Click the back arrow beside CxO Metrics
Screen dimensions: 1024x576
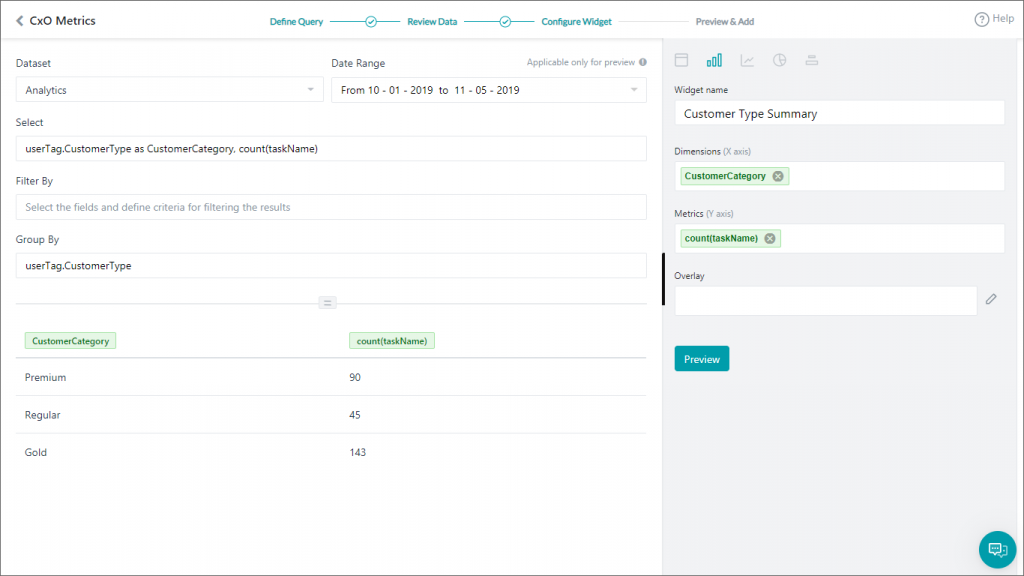[x=18, y=20]
